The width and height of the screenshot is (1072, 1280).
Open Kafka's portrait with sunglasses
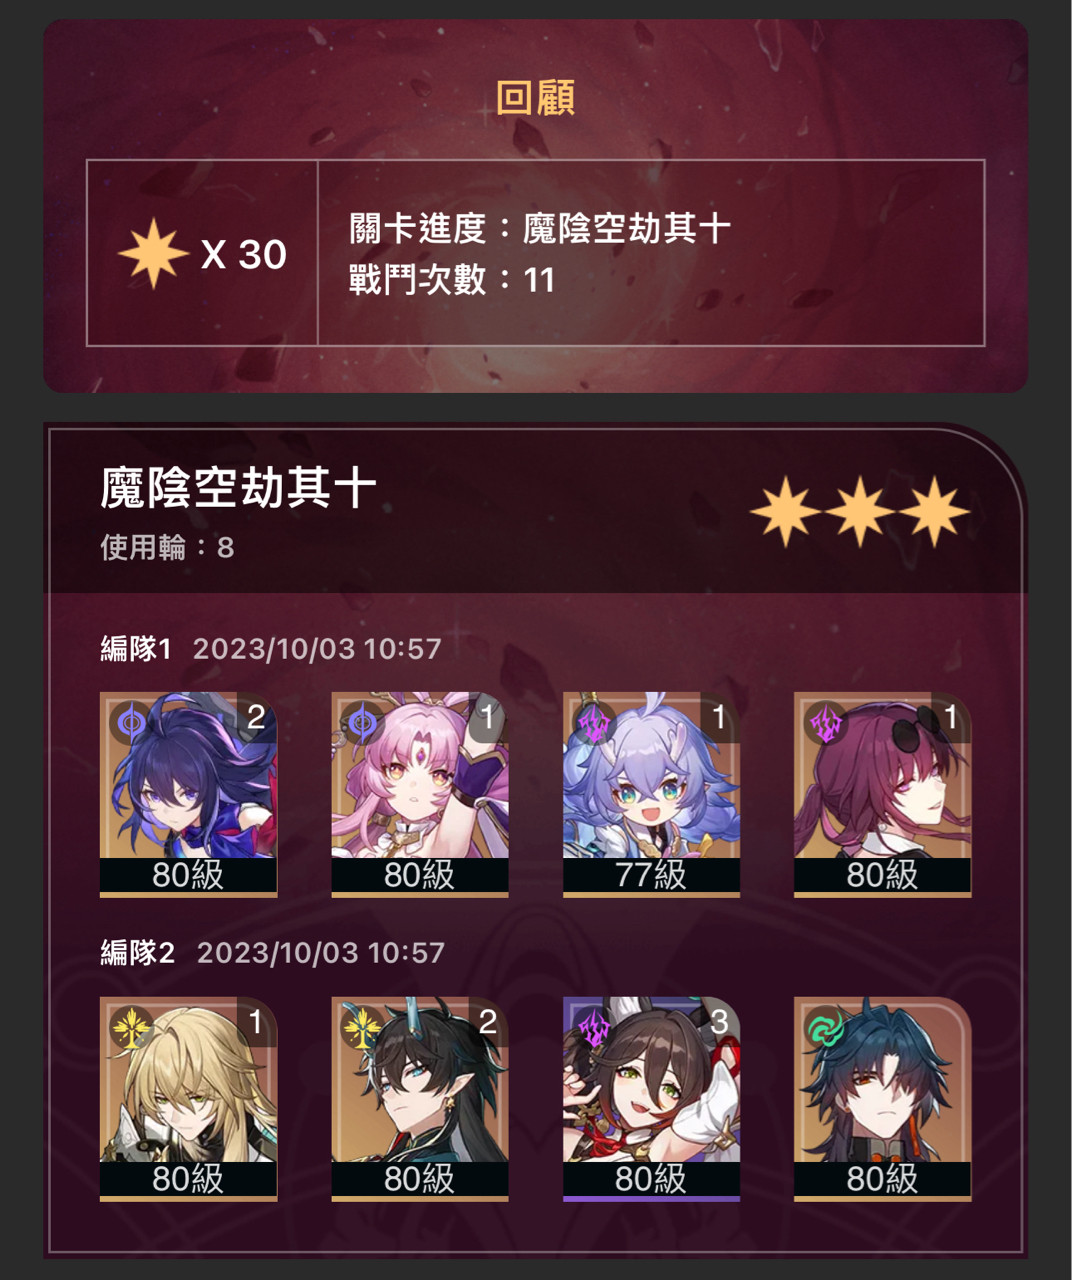pyautogui.click(x=883, y=794)
